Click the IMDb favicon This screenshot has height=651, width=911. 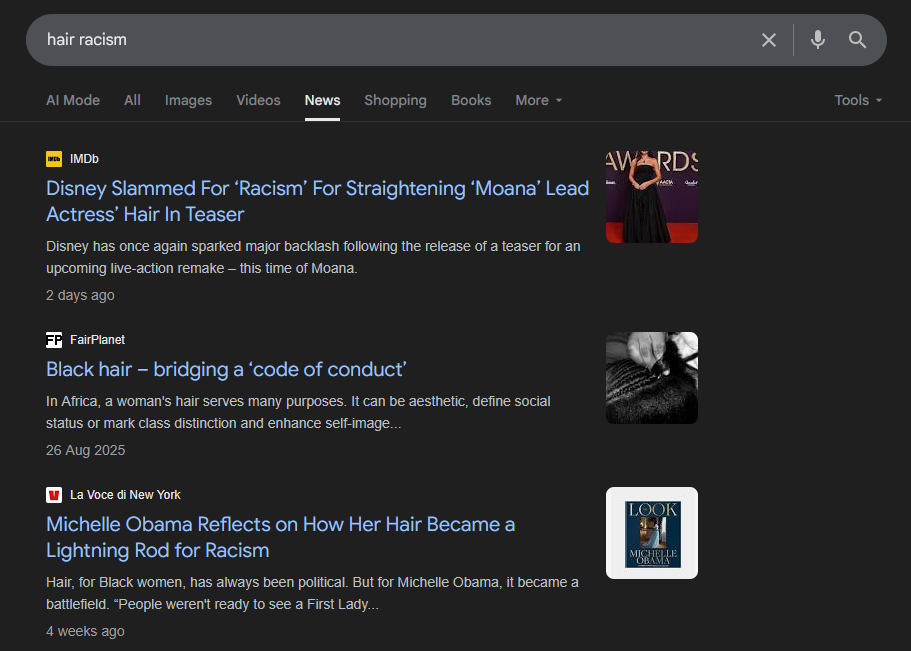(54, 159)
